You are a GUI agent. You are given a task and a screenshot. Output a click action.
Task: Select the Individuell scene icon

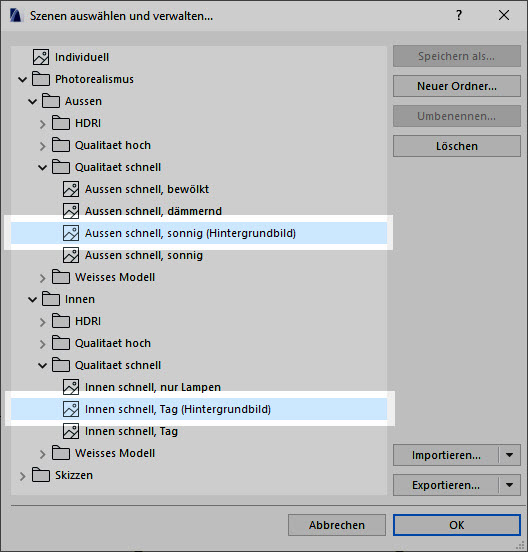tap(41, 57)
